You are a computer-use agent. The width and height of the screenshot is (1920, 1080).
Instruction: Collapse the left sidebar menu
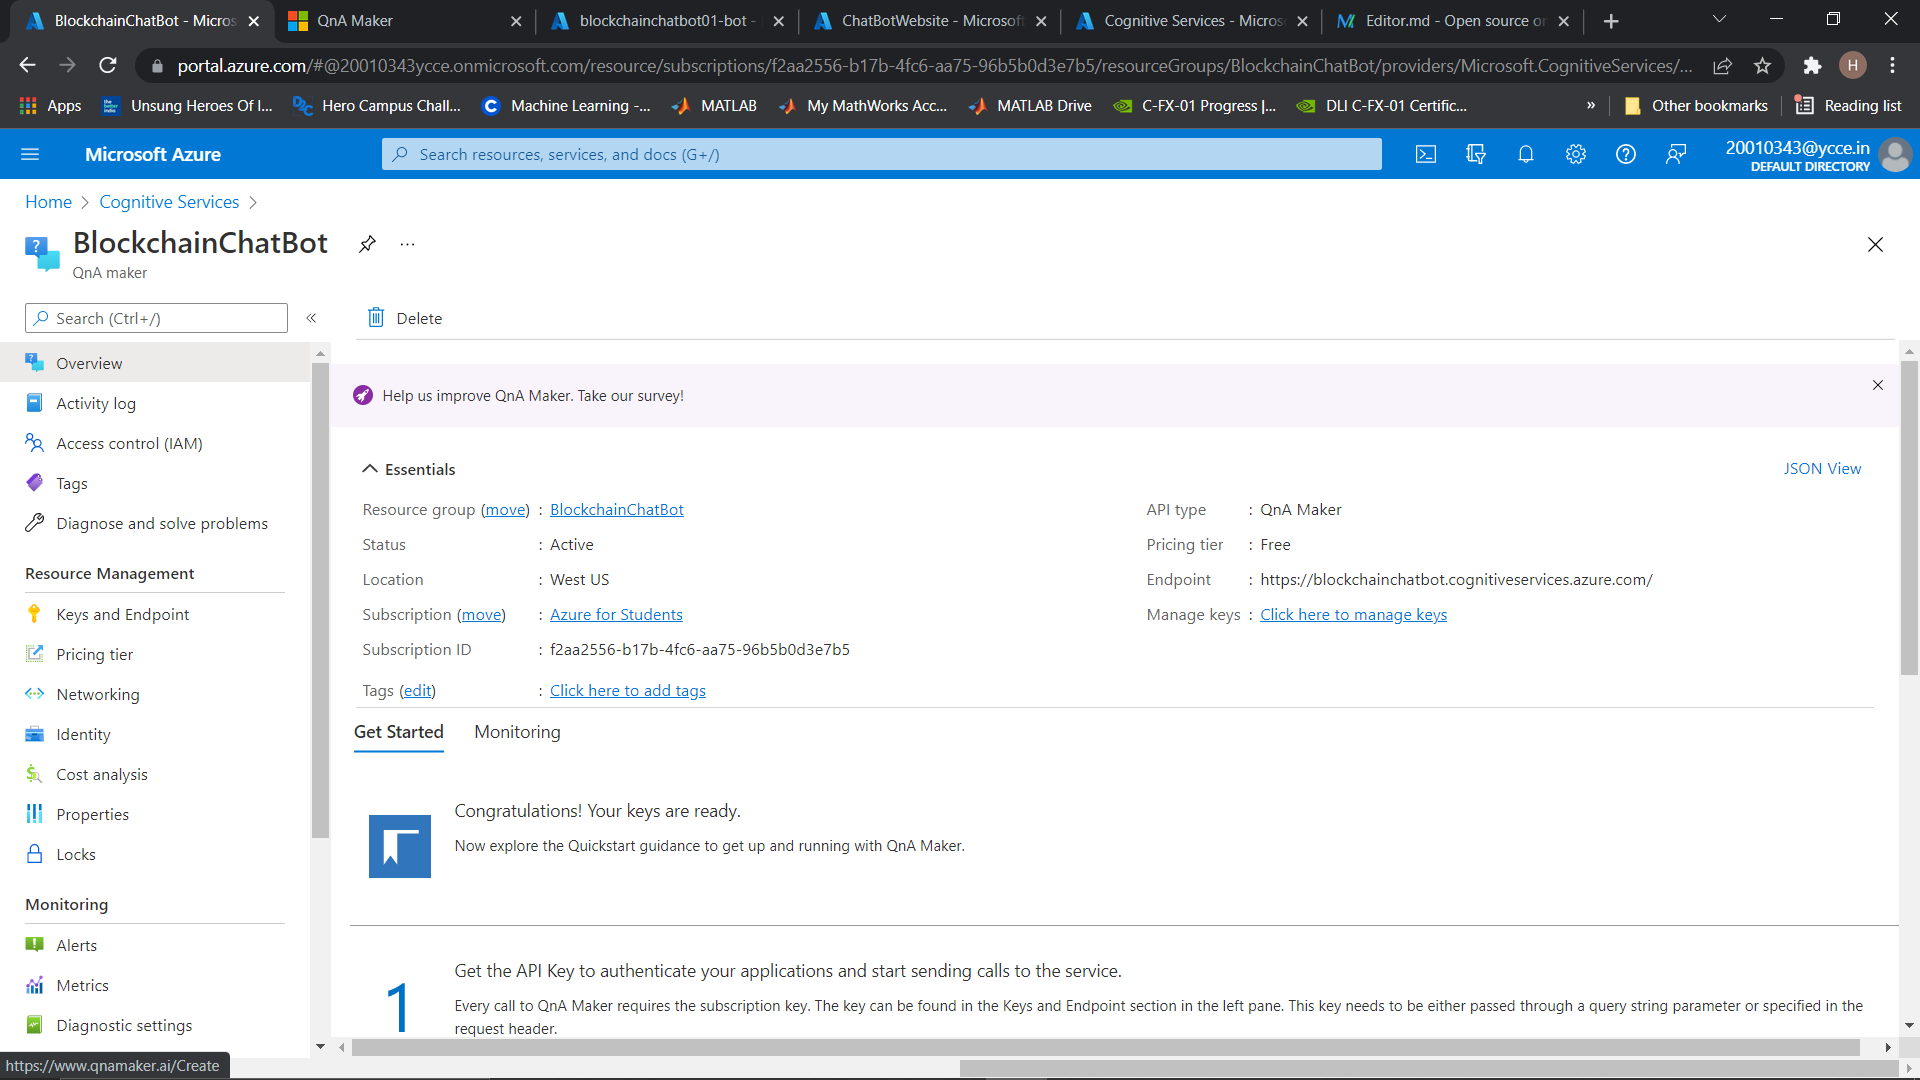311,318
